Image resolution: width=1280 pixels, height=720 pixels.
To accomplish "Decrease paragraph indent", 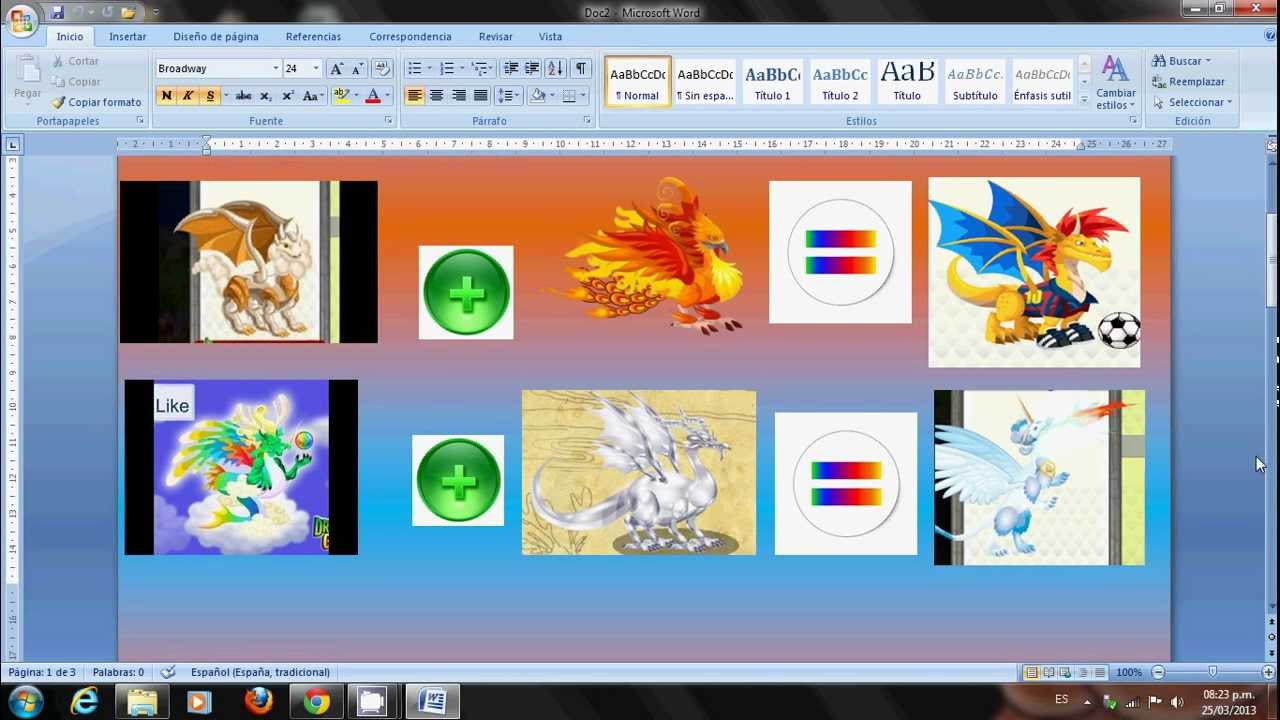I will pos(511,68).
